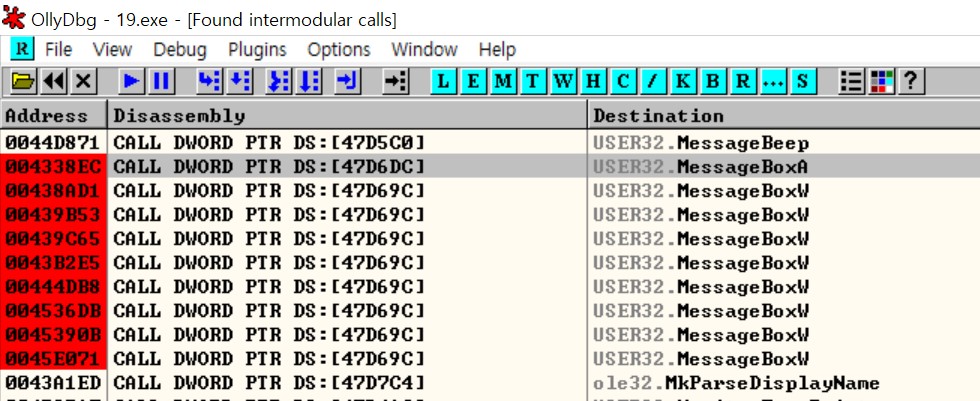Screen dimensions: 980x401
Task: Click the Trace into icon
Action: tap(279, 82)
